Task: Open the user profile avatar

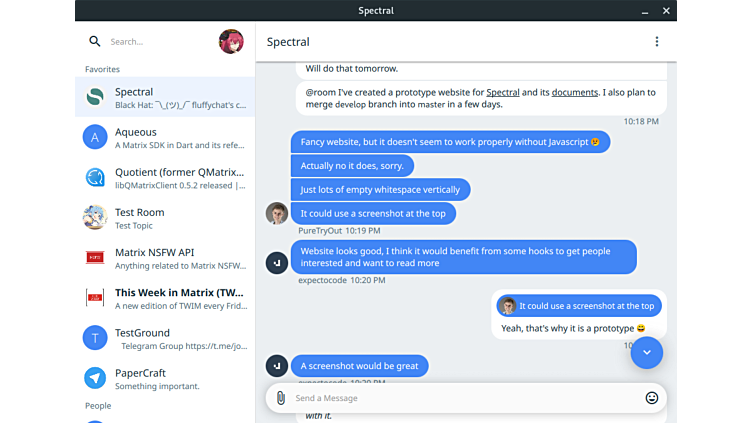Action: [231, 42]
